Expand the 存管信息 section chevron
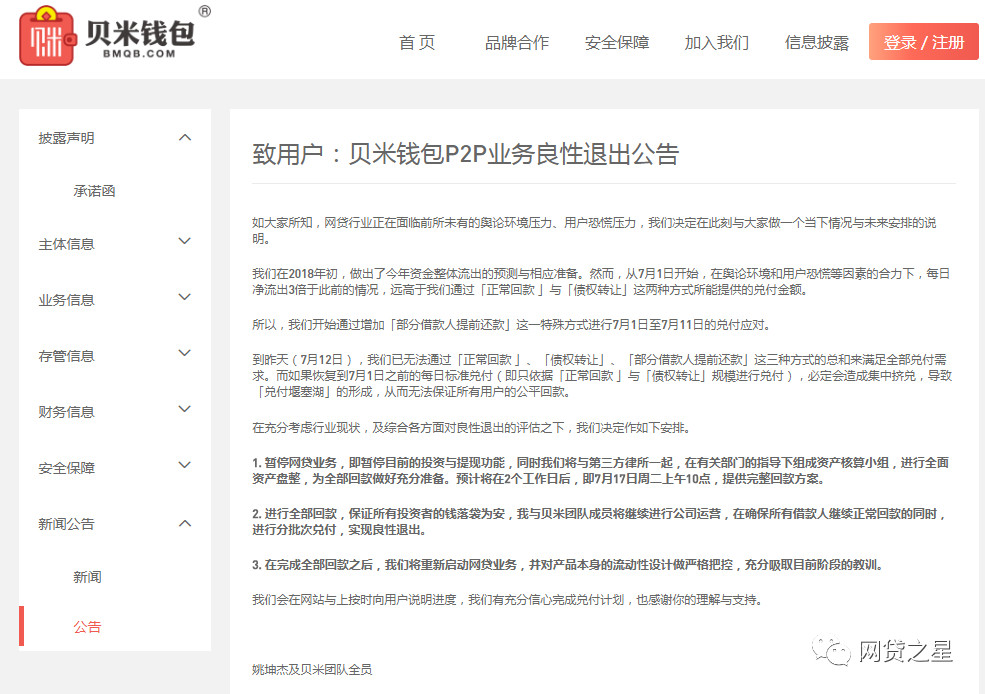 click(x=185, y=353)
